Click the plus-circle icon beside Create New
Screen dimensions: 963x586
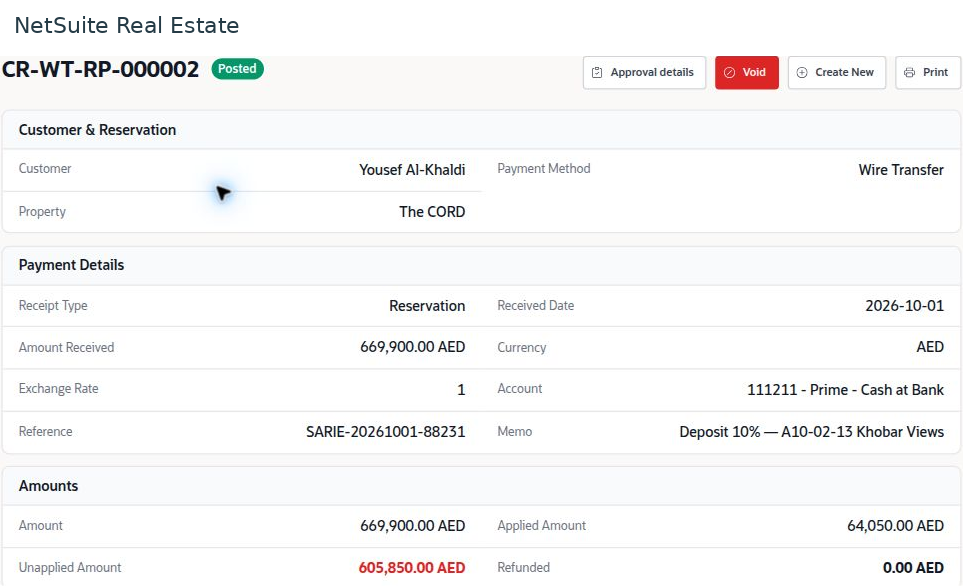coord(801,72)
